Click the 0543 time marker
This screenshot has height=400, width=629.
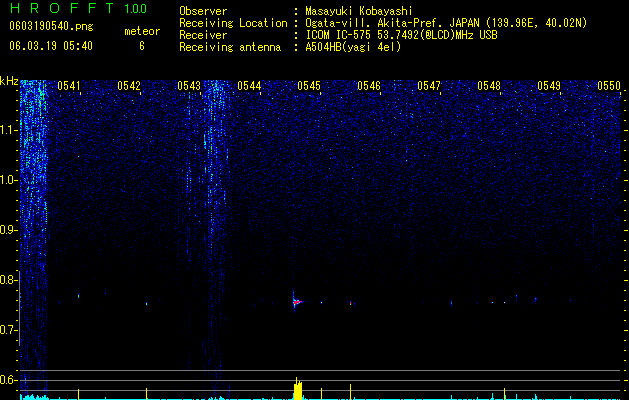tap(189, 86)
